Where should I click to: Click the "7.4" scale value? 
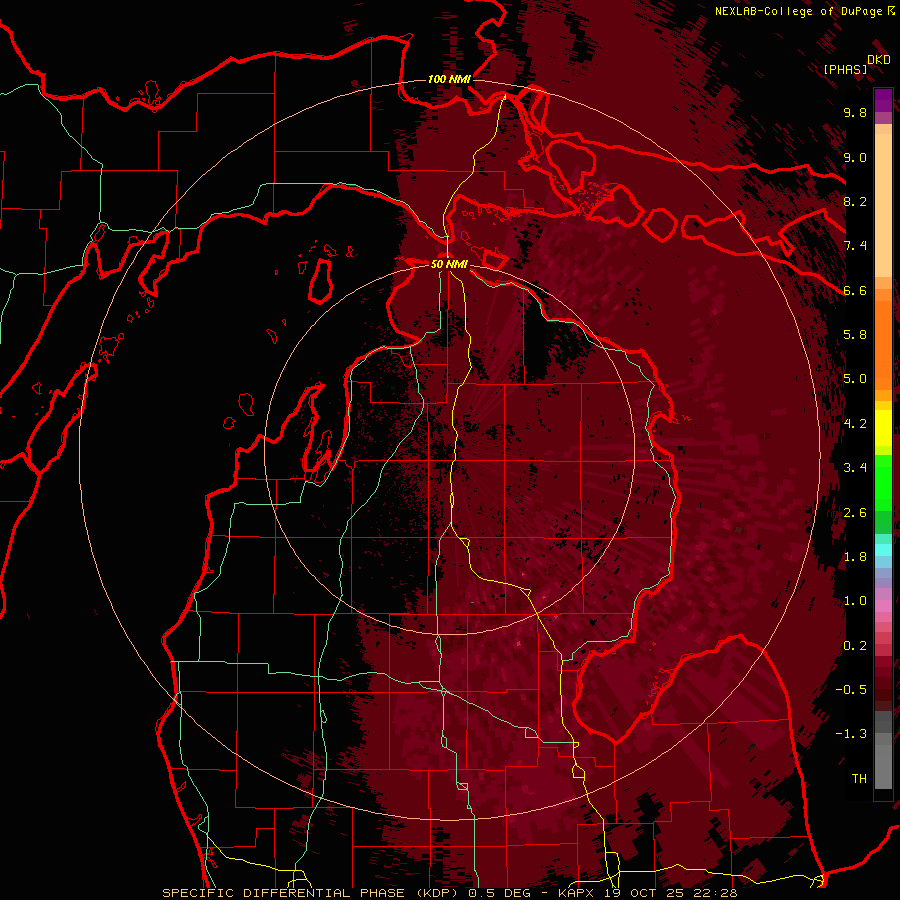tap(855, 246)
